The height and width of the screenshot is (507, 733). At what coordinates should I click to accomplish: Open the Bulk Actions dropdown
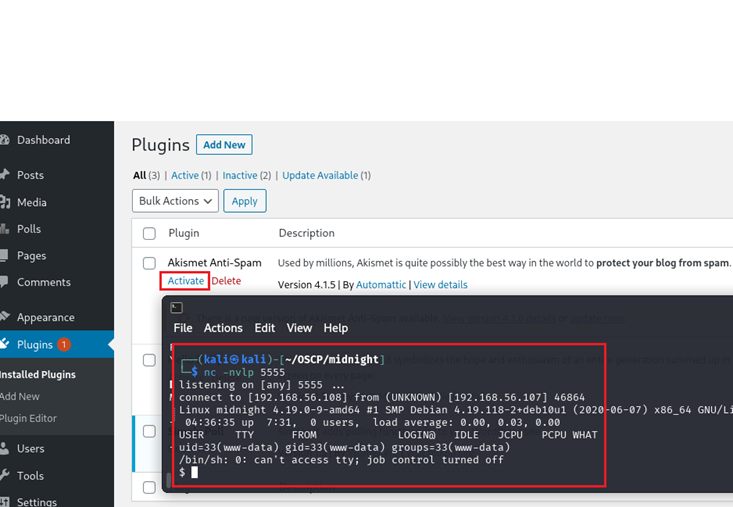click(175, 201)
